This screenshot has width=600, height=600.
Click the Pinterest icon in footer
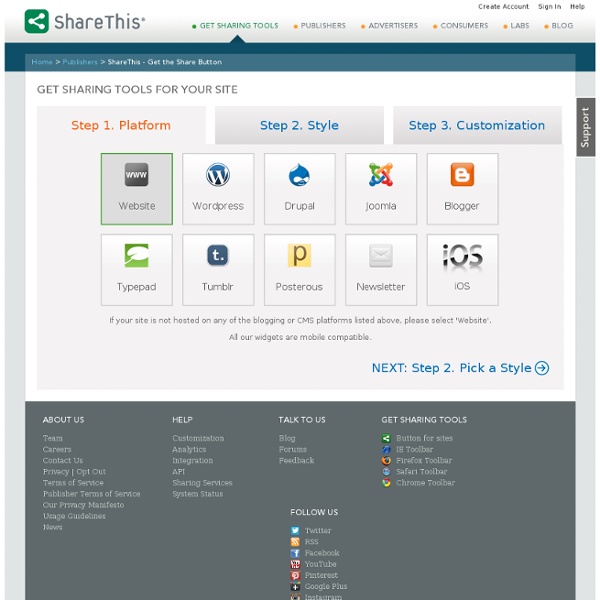pyautogui.click(x=295, y=575)
